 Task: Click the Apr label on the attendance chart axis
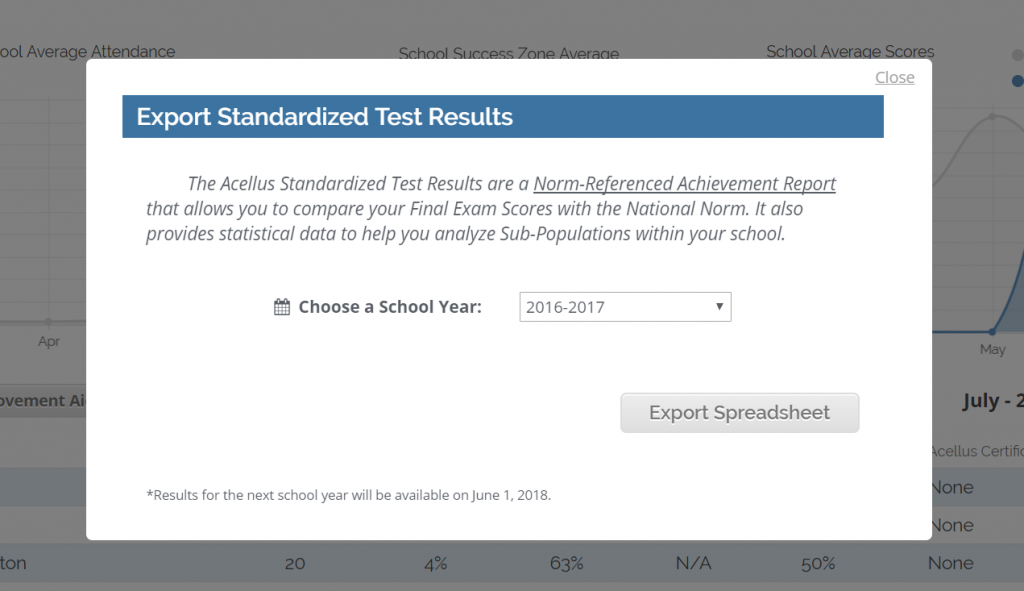point(50,340)
